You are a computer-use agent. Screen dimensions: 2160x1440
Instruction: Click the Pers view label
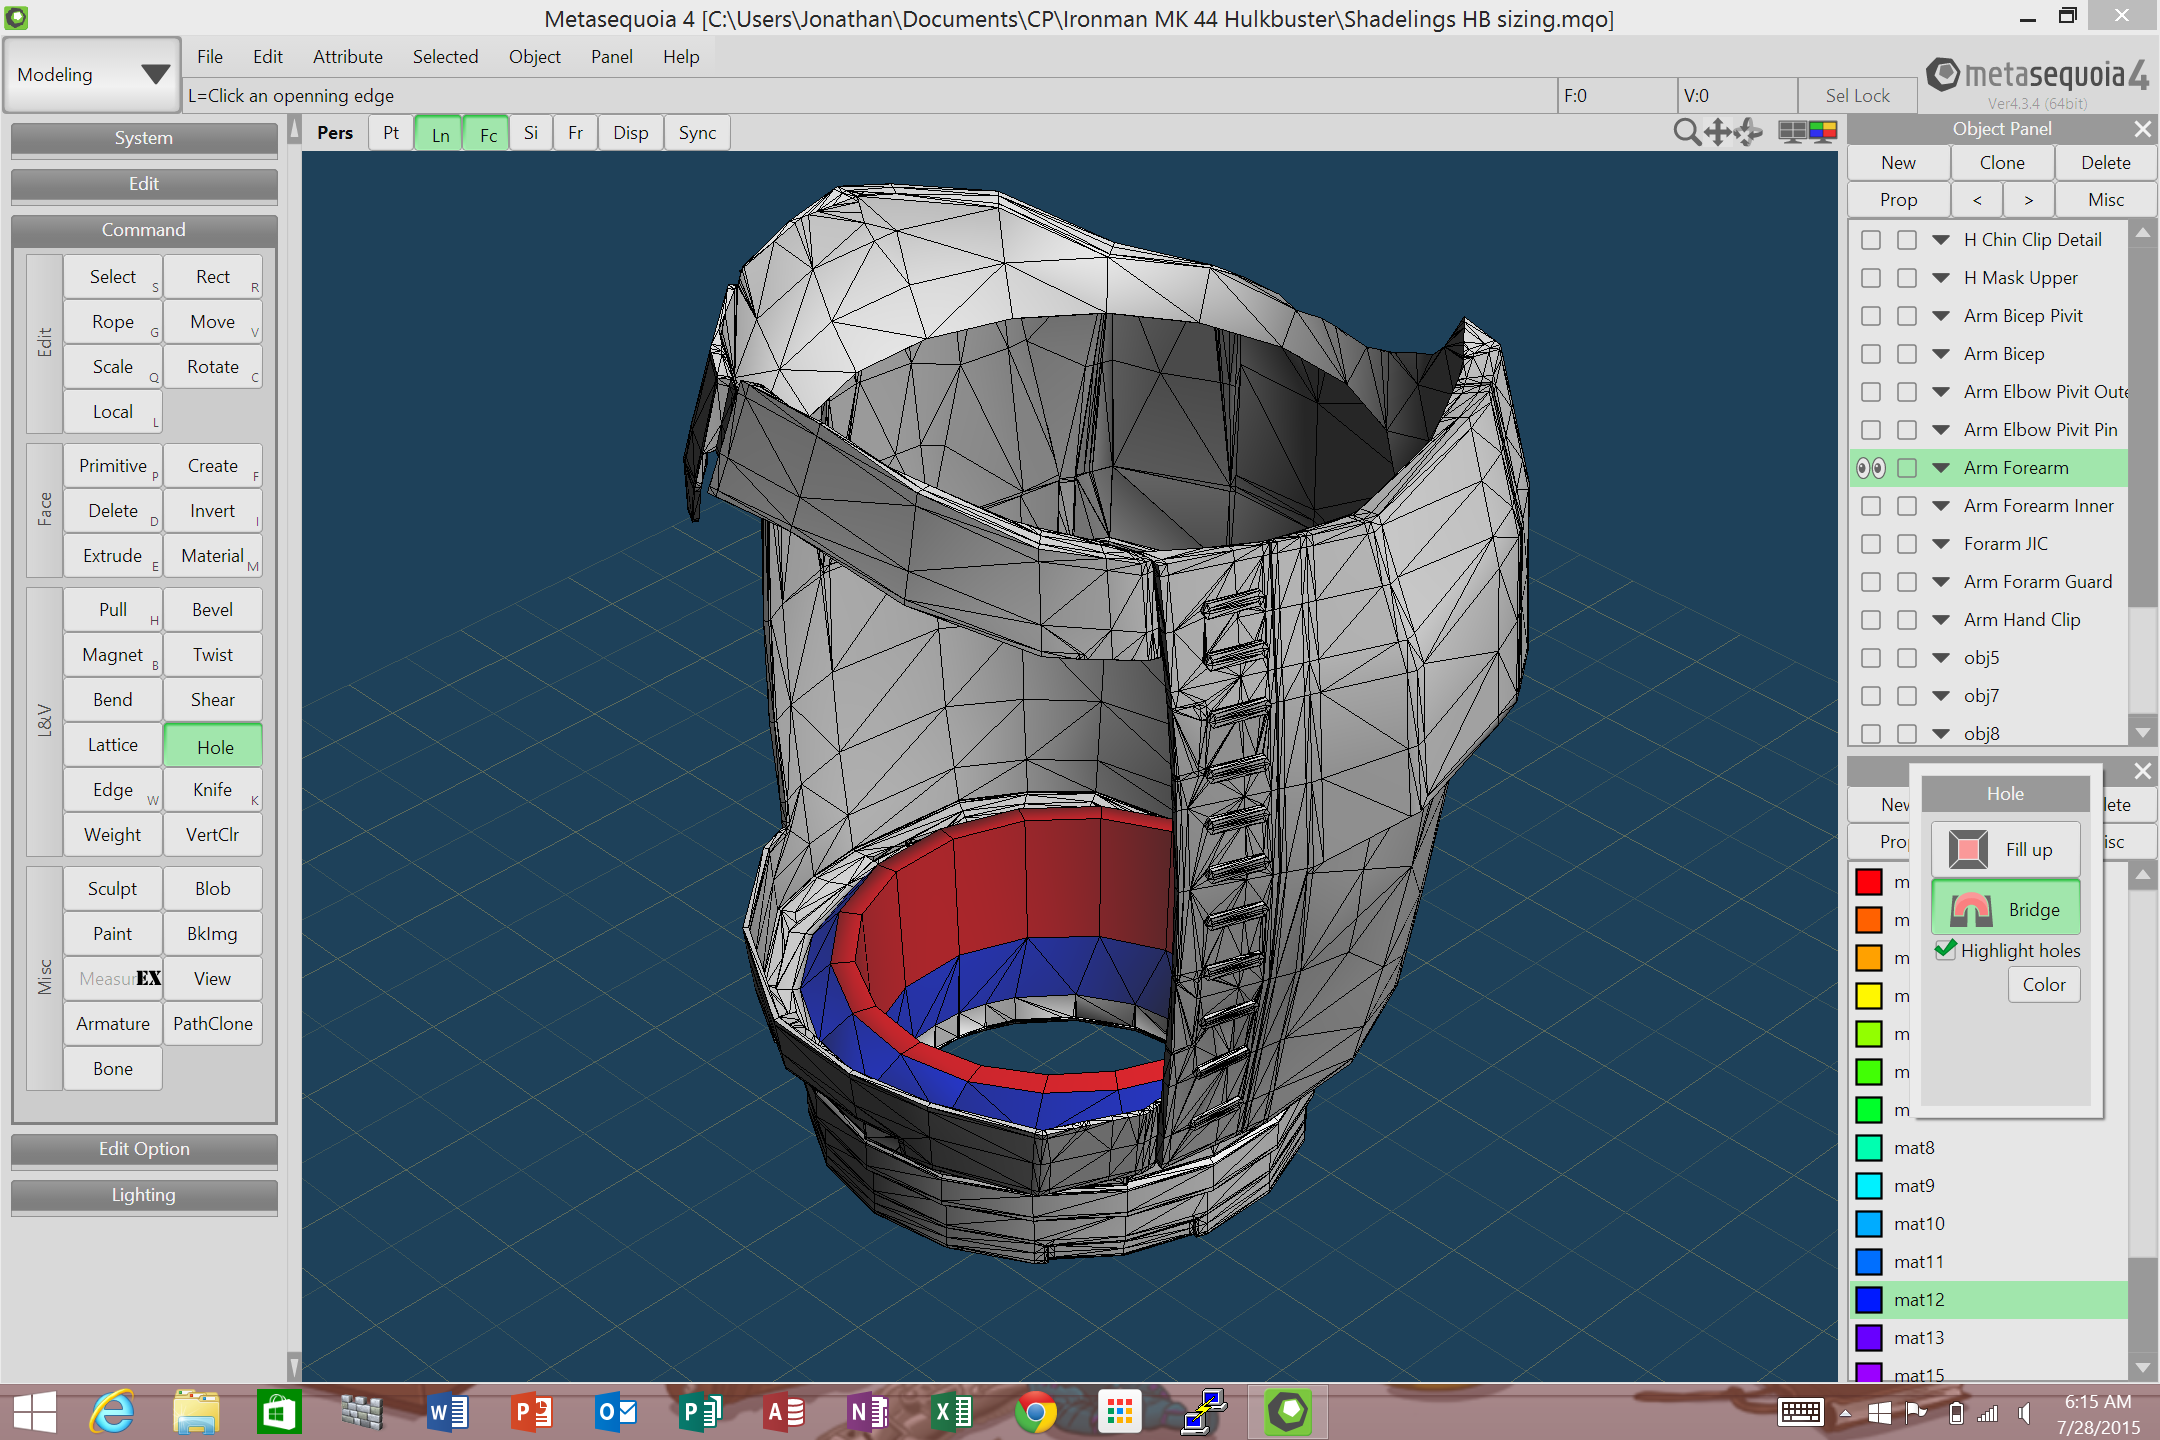(335, 133)
